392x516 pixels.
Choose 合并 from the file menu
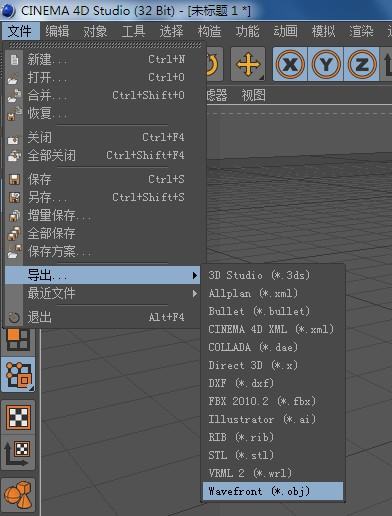[103, 96]
